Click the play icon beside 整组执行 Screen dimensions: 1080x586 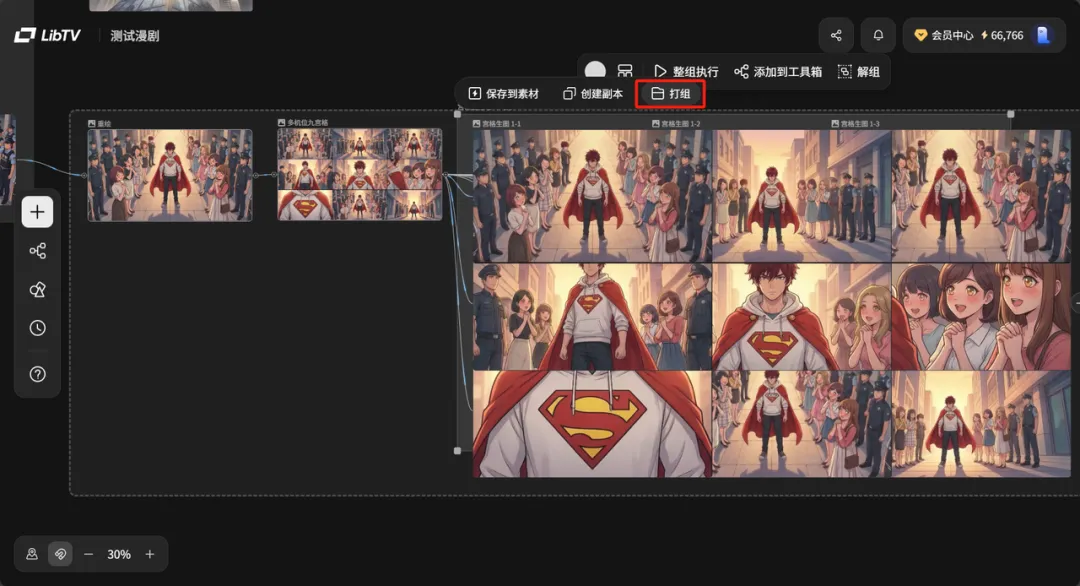pos(660,72)
